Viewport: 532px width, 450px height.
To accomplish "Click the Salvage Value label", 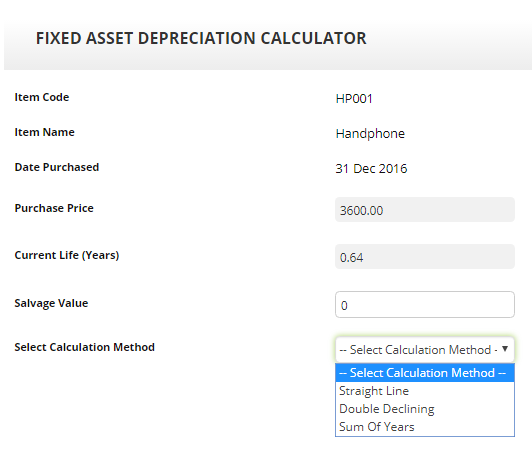I will pos(51,303).
